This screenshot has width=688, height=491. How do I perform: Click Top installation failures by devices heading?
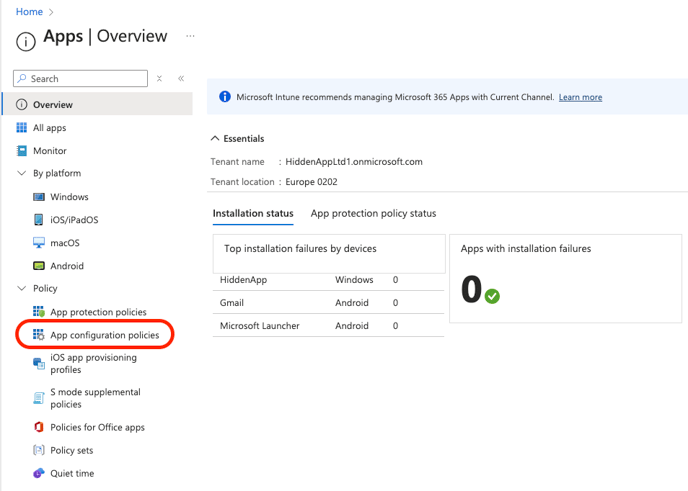[300, 248]
